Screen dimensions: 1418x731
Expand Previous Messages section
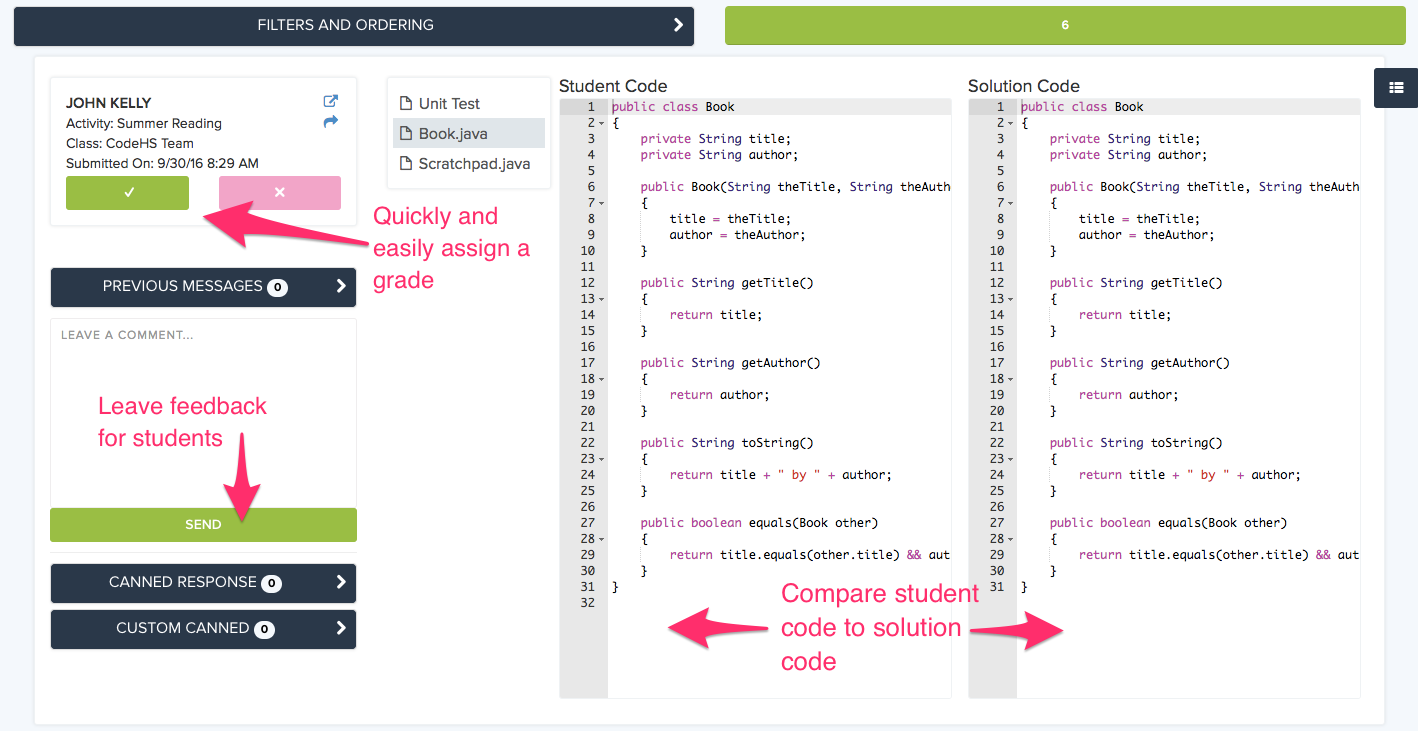[x=203, y=287]
